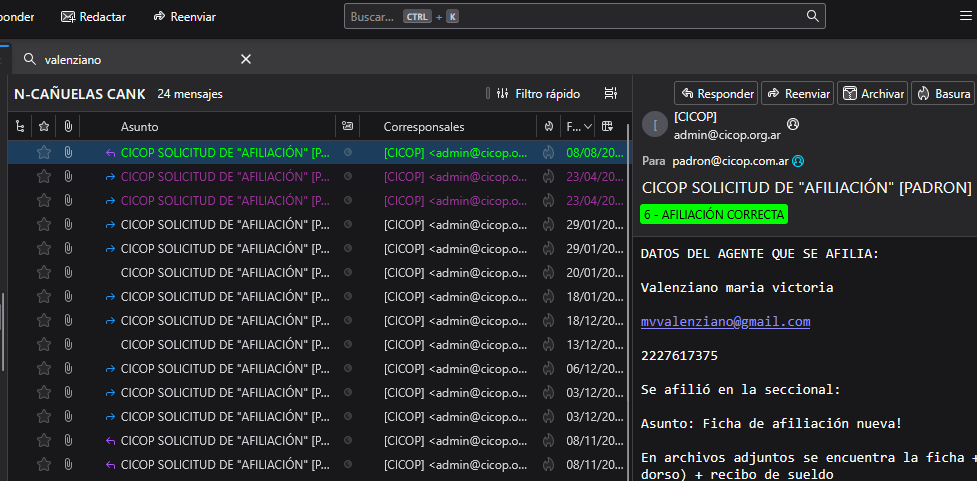Star the first CICOP message dated 08/08
Image resolution: width=977 pixels, height=481 pixels.
(x=43, y=153)
